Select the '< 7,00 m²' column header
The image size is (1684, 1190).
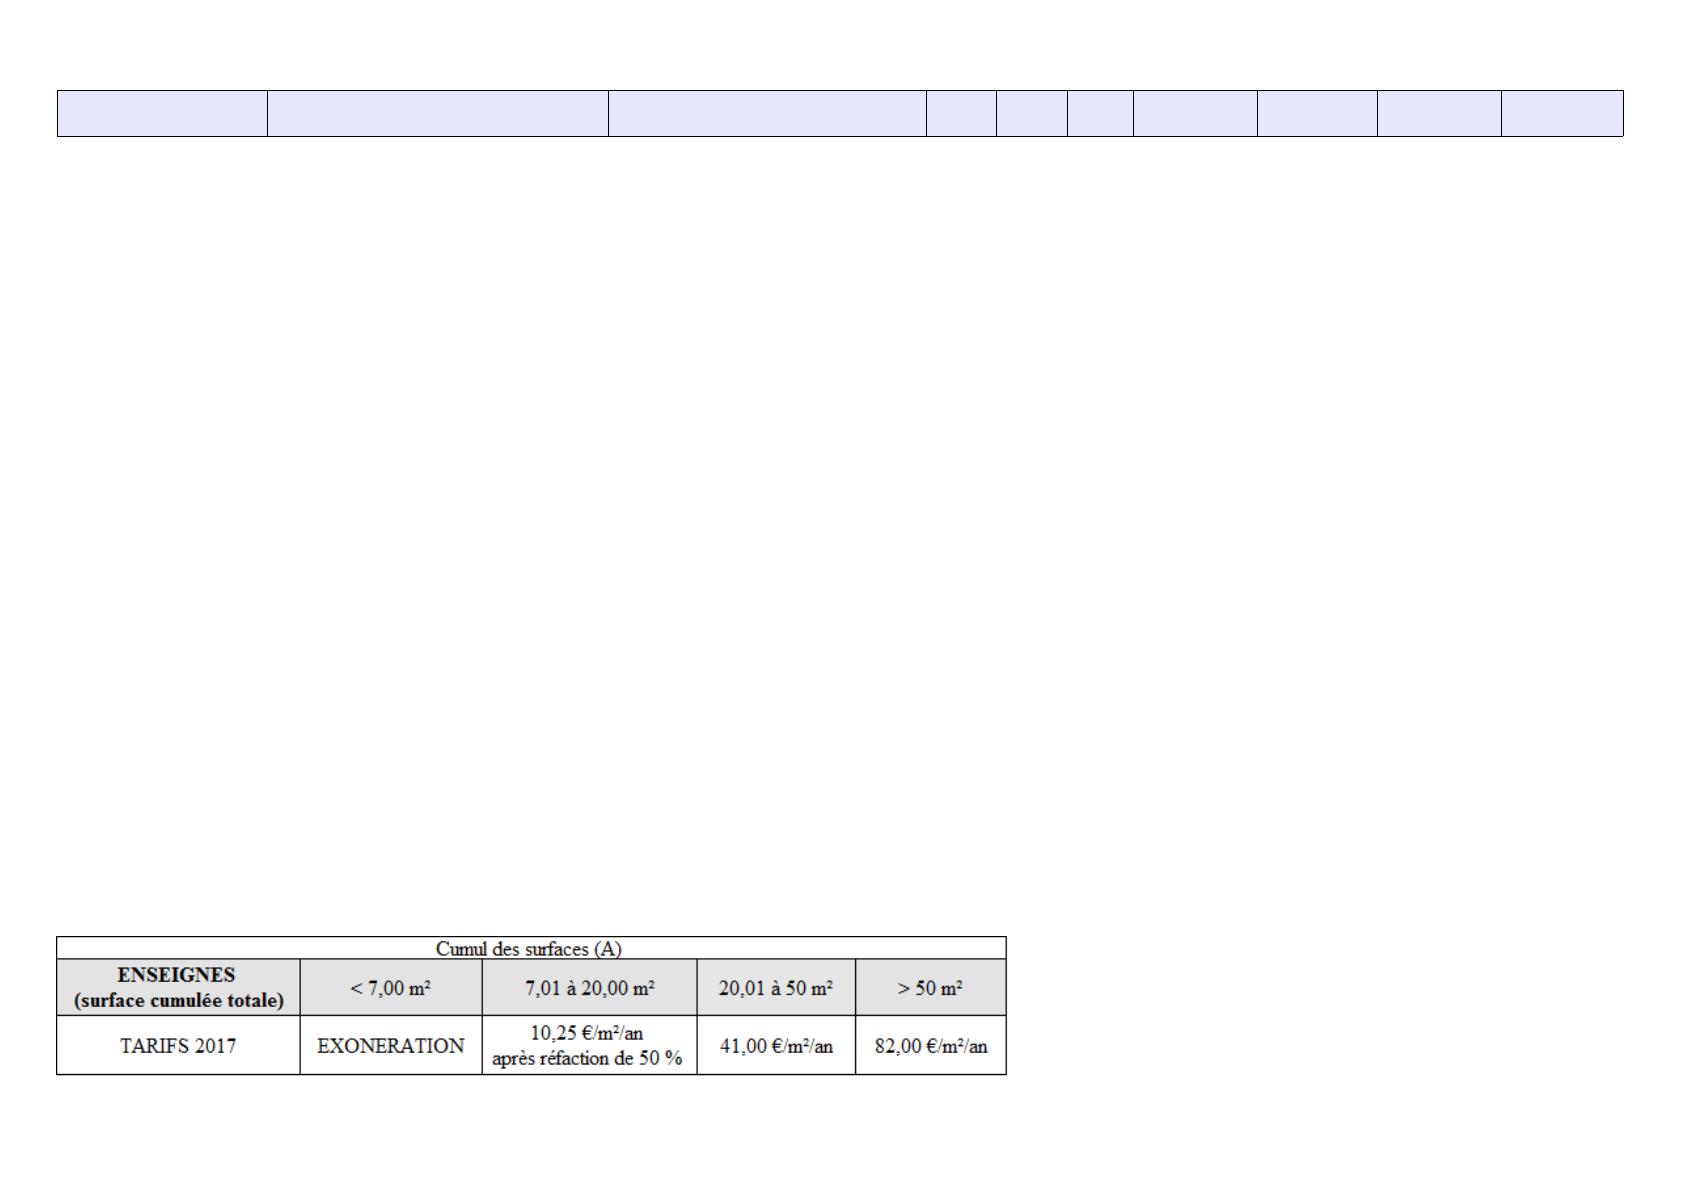pyautogui.click(x=391, y=988)
